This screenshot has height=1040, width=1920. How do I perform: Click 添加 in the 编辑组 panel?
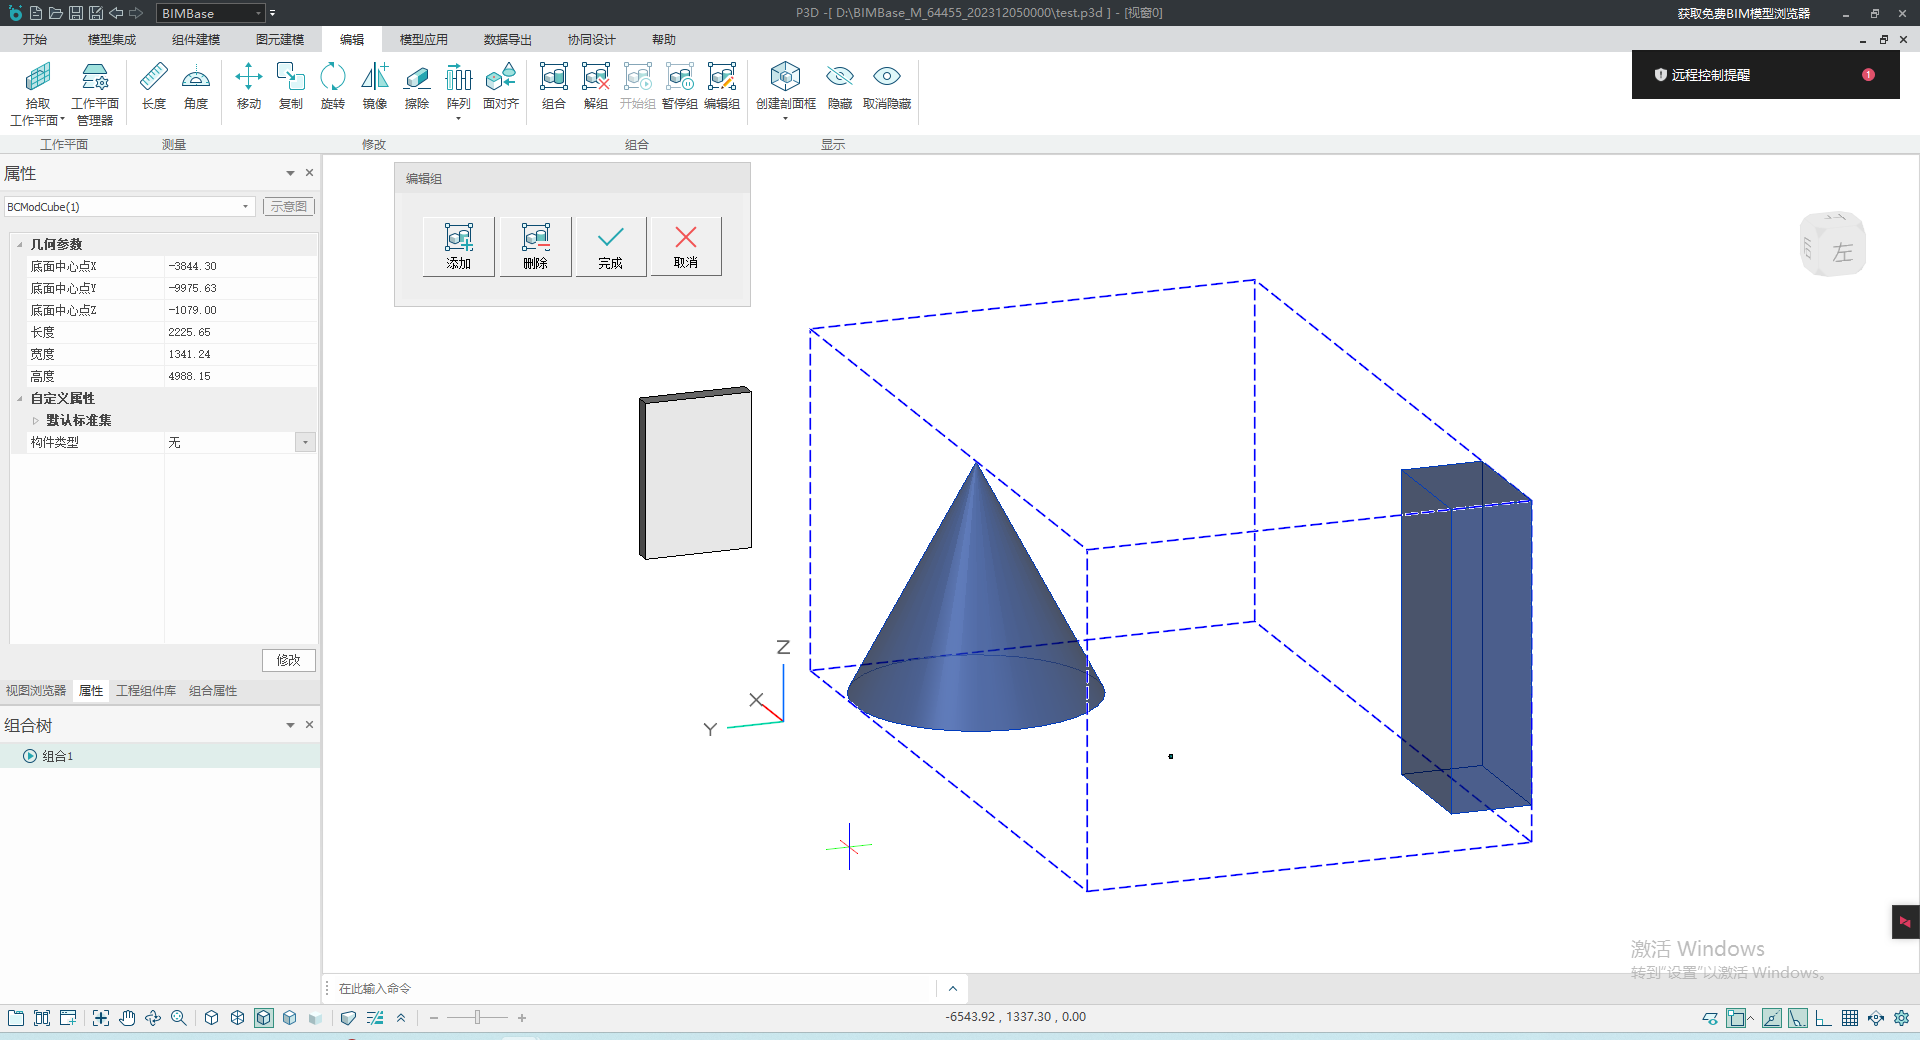click(x=458, y=246)
